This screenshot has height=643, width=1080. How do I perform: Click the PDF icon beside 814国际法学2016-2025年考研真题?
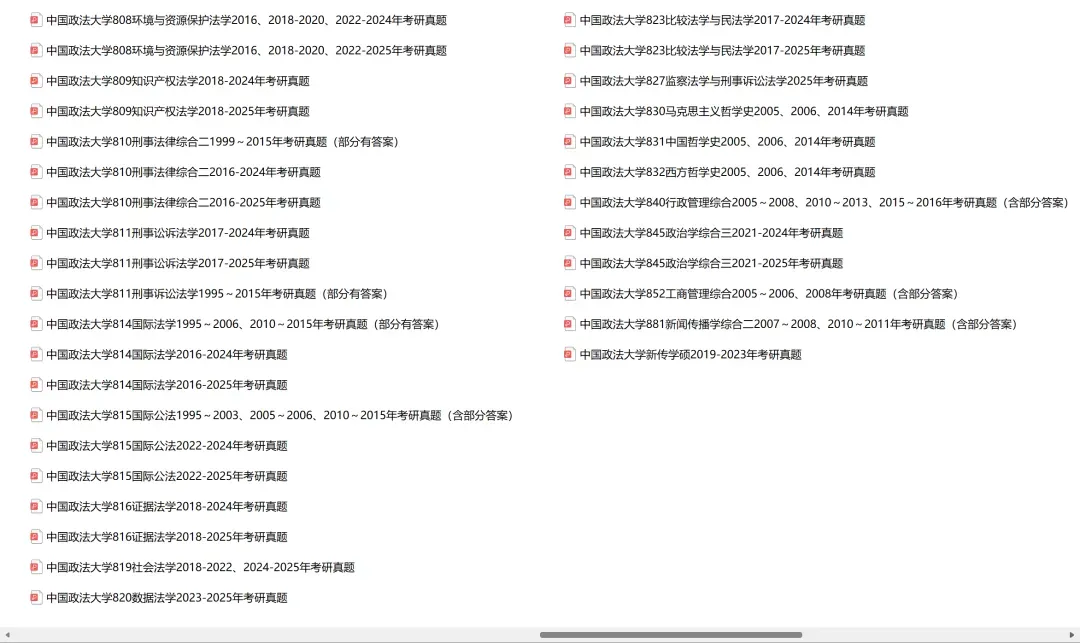pyautogui.click(x=35, y=384)
